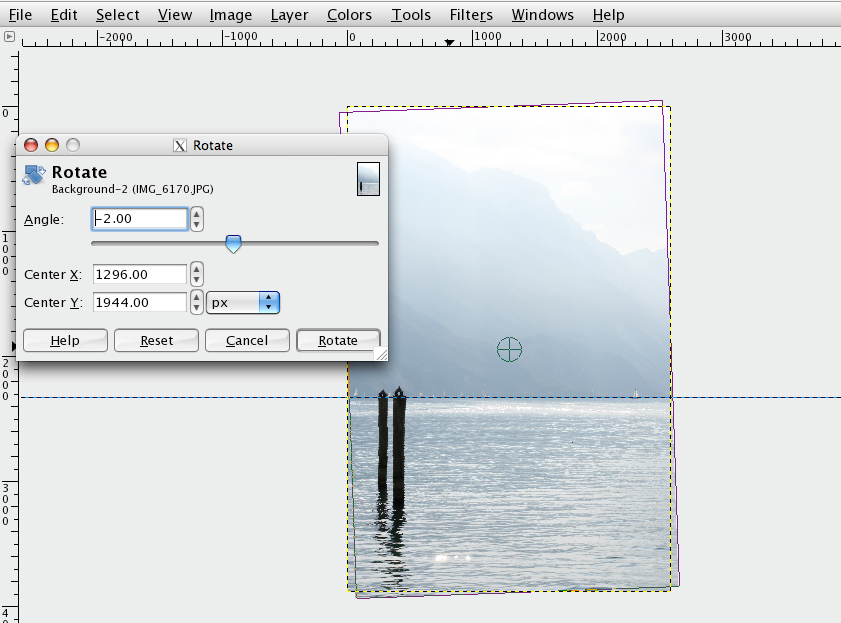Click the ruler corner icon at top-left
Screen dimensions: 841x623
pyautogui.click(x=9, y=36)
